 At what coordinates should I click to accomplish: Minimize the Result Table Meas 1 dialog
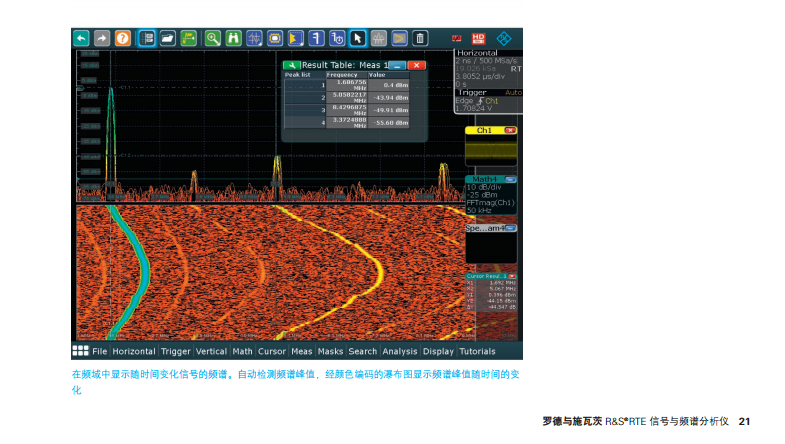coord(398,66)
